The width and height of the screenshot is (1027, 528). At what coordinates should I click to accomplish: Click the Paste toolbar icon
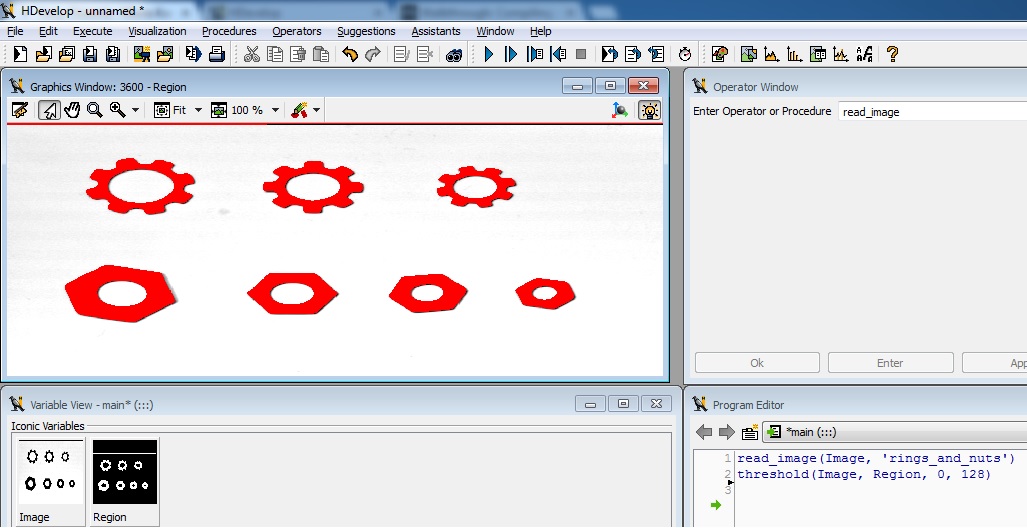[320, 54]
